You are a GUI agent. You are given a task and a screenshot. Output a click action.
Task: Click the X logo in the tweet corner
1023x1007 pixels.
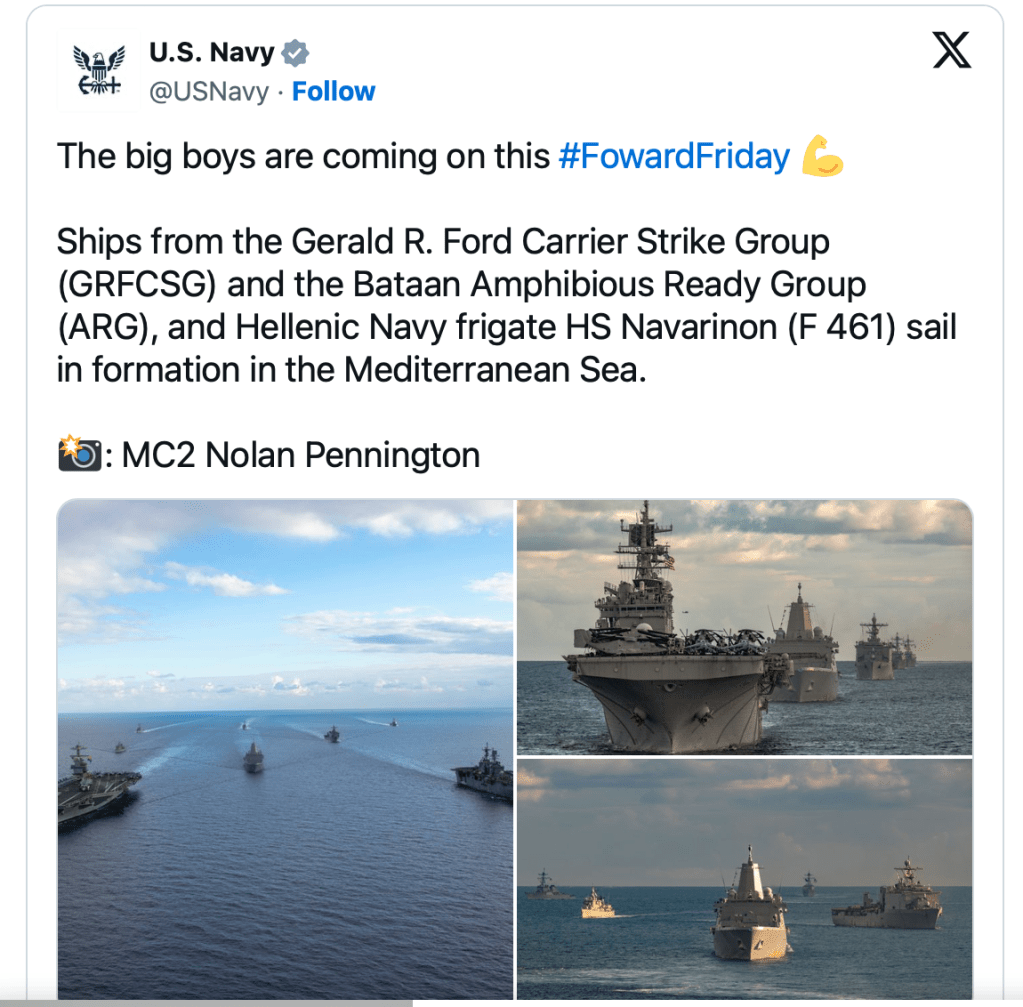pyautogui.click(x=951, y=51)
